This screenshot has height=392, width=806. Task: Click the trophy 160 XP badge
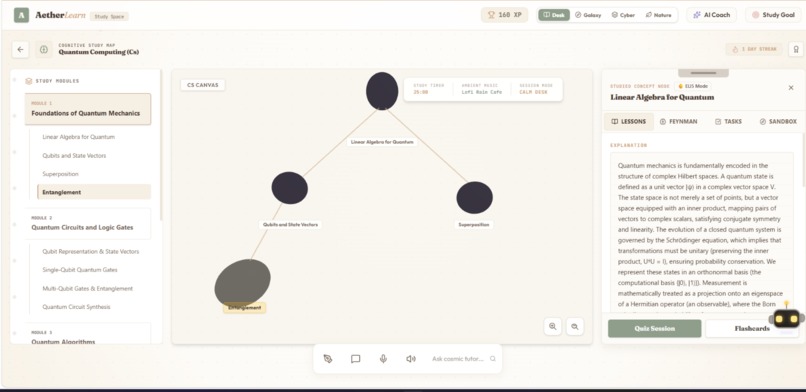point(504,15)
